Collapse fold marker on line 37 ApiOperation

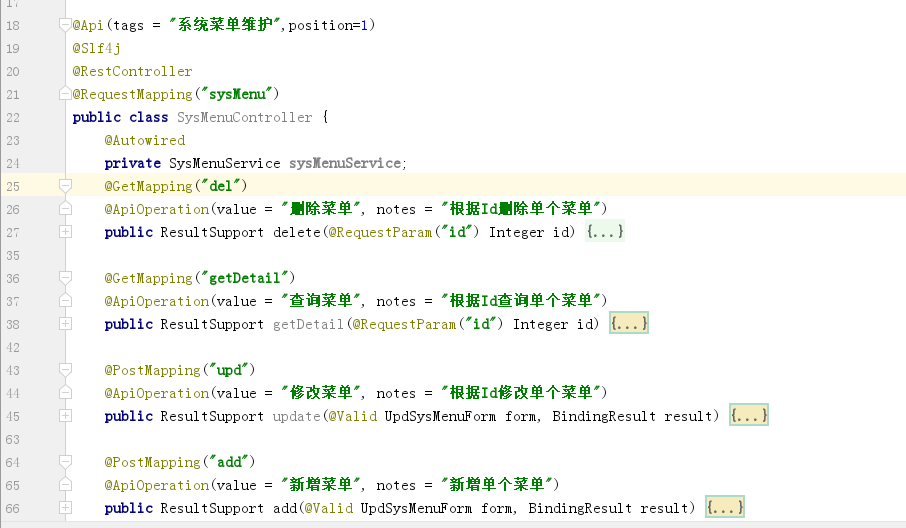click(65, 301)
